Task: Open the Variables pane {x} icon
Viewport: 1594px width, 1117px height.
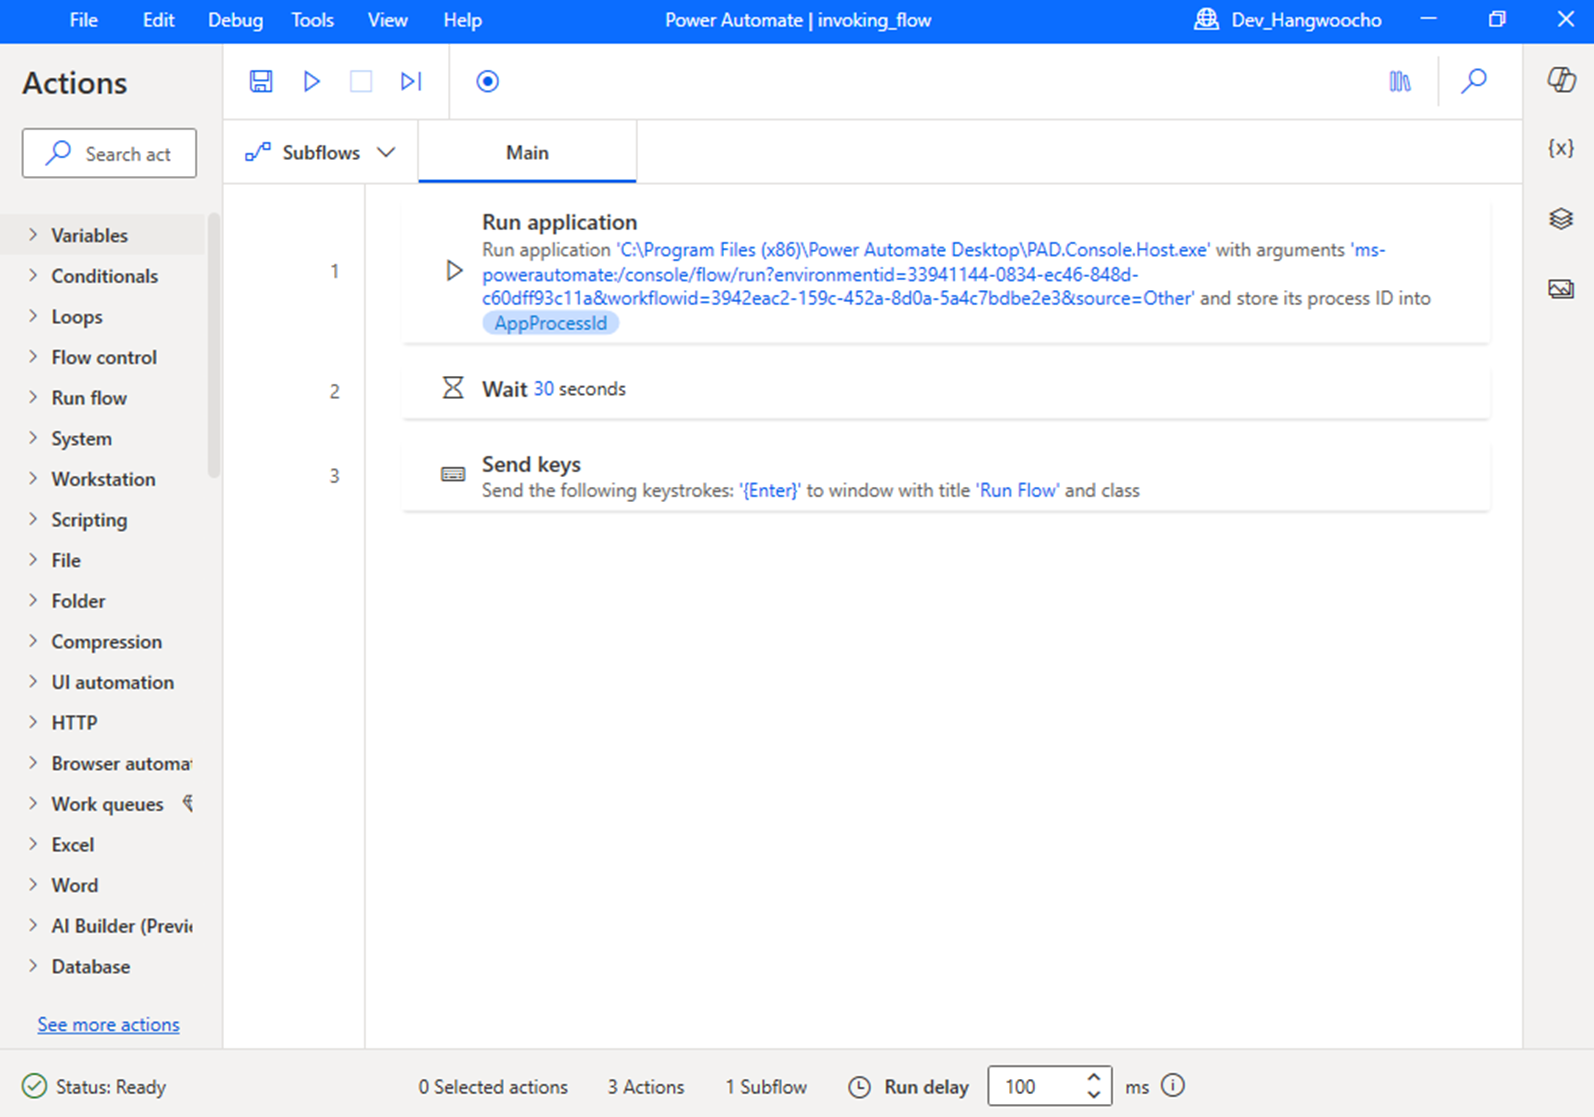Action: click(1561, 148)
